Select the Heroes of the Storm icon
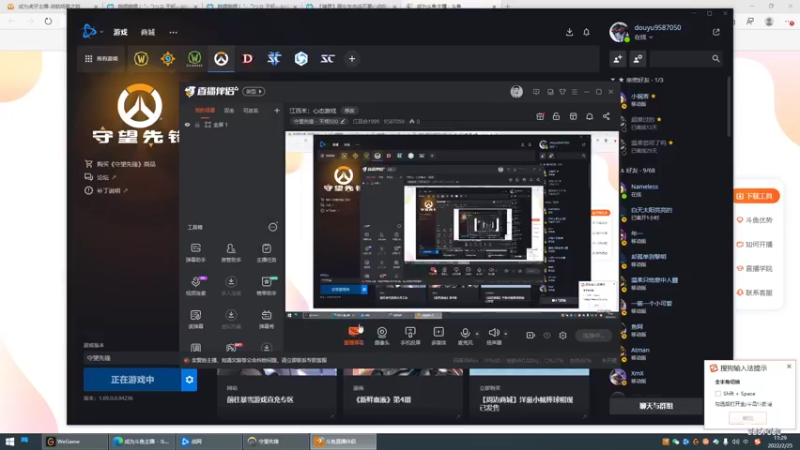Image resolution: width=800 pixels, height=450 pixels. [x=301, y=59]
